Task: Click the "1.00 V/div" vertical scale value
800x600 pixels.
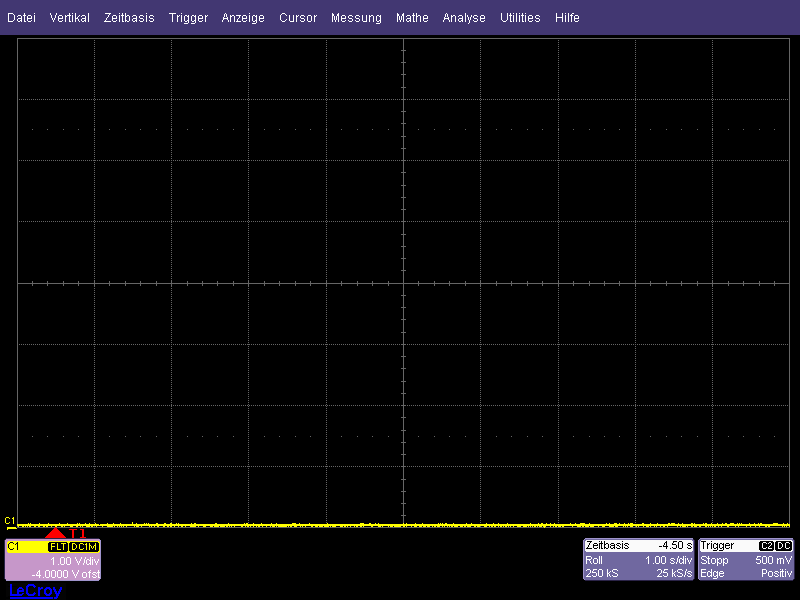Action: pos(74,561)
